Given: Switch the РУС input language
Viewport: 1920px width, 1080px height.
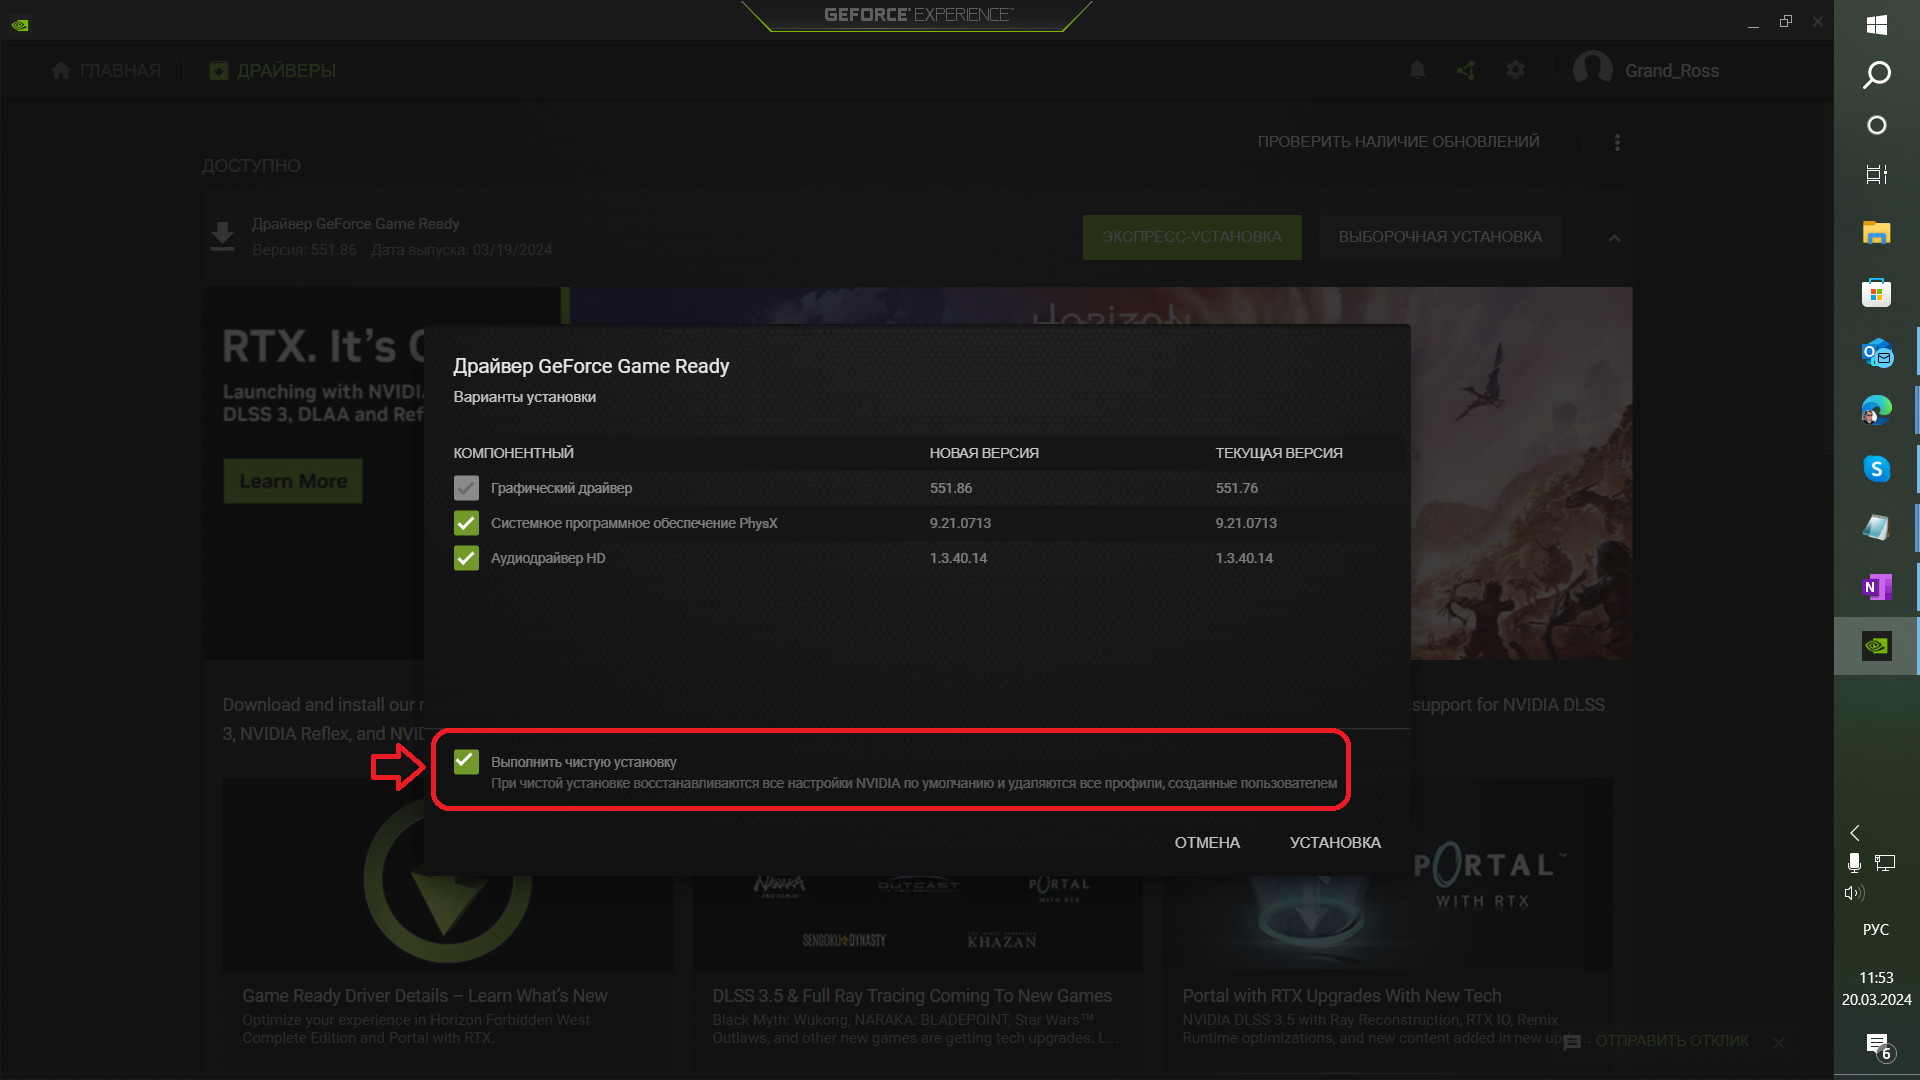Looking at the screenshot, I should (1876, 930).
